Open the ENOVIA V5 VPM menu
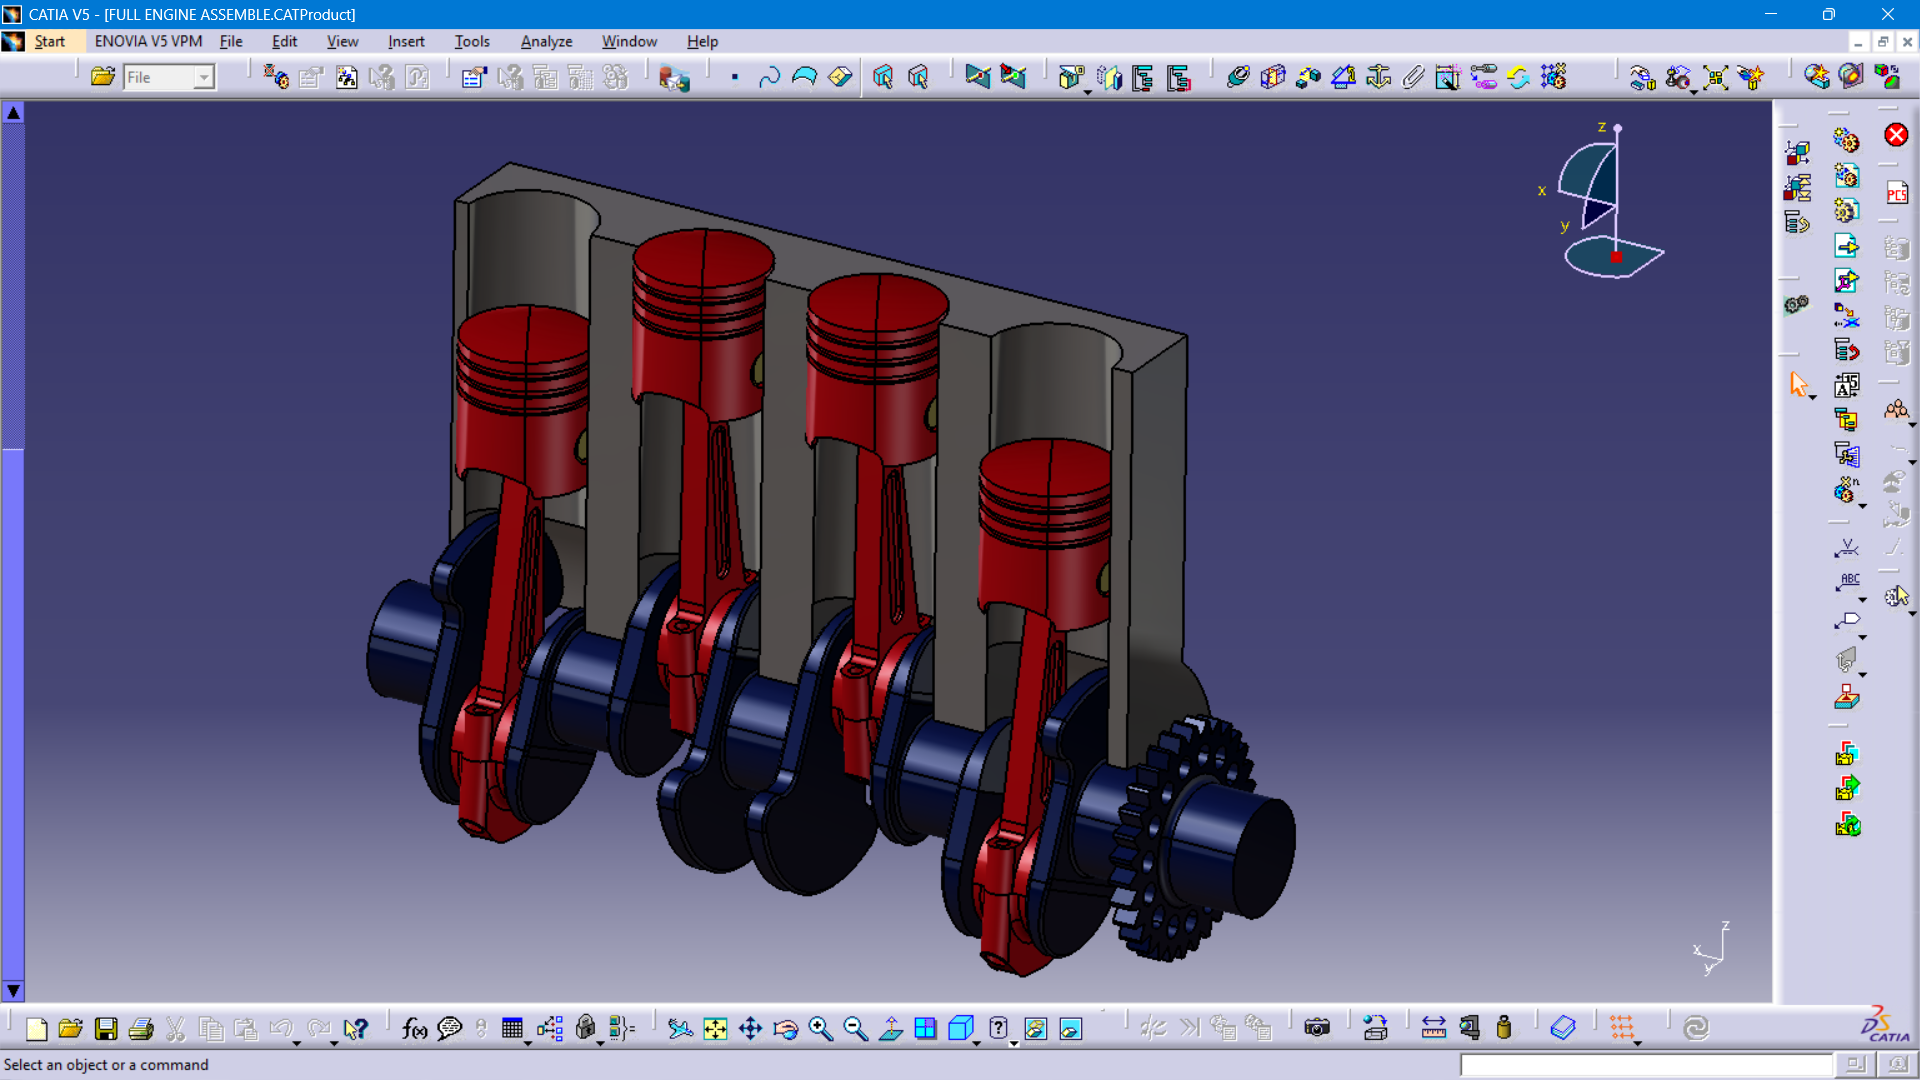Image resolution: width=1920 pixels, height=1080 pixels. 148,41
